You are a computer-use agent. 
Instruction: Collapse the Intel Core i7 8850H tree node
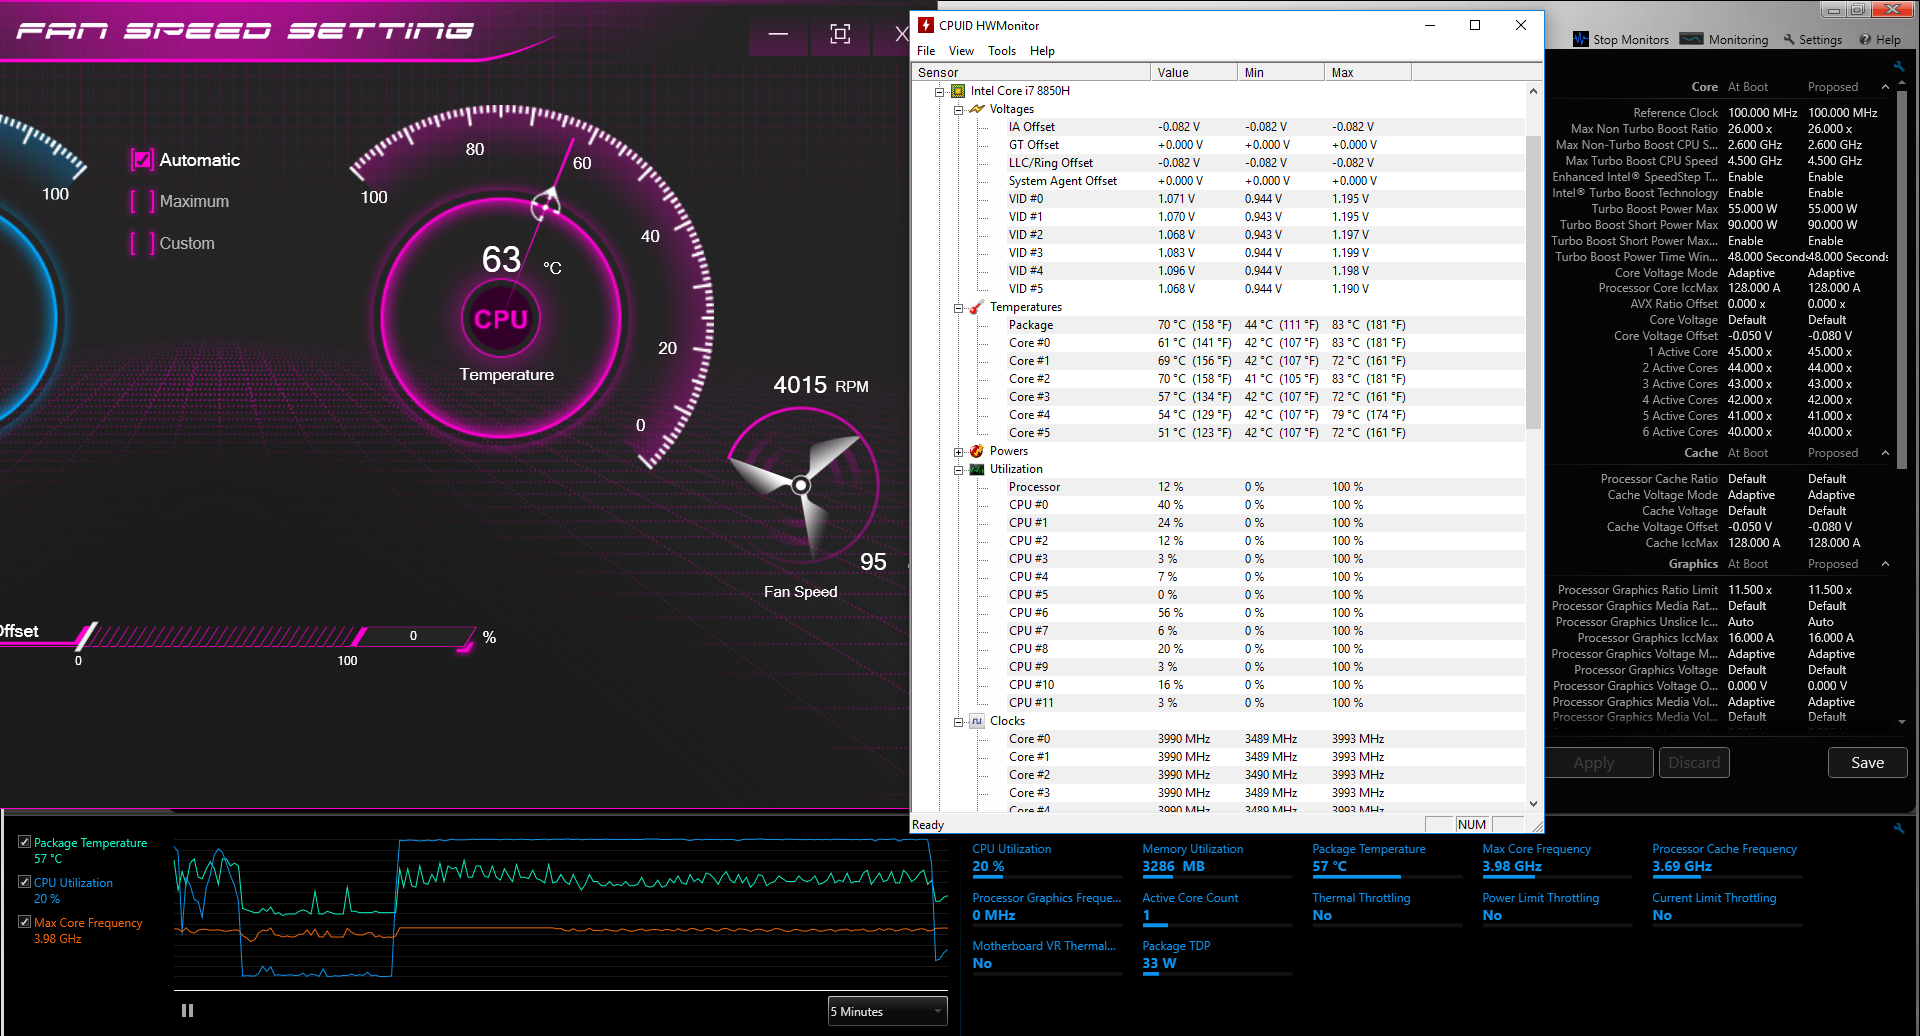click(x=940, y=91)
